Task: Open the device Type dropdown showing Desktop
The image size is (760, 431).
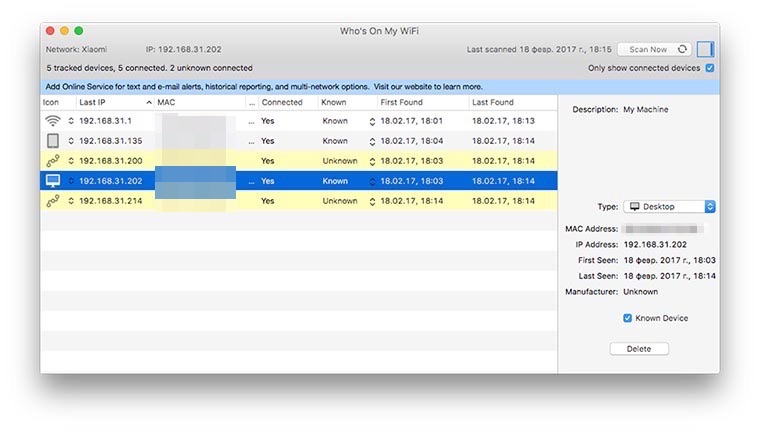Action: click(x=669, y=206)
